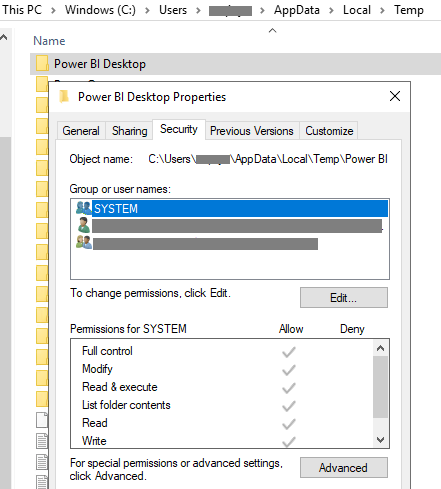This screenshot has width=441, height=489.
Task: Click the SYSTEM group users icon
Action: [83, 208]
